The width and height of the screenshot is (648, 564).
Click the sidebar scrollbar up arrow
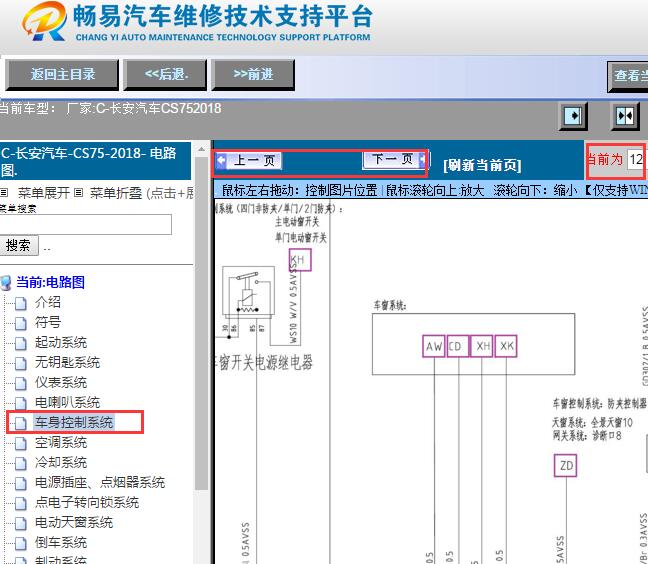point(201,149)
